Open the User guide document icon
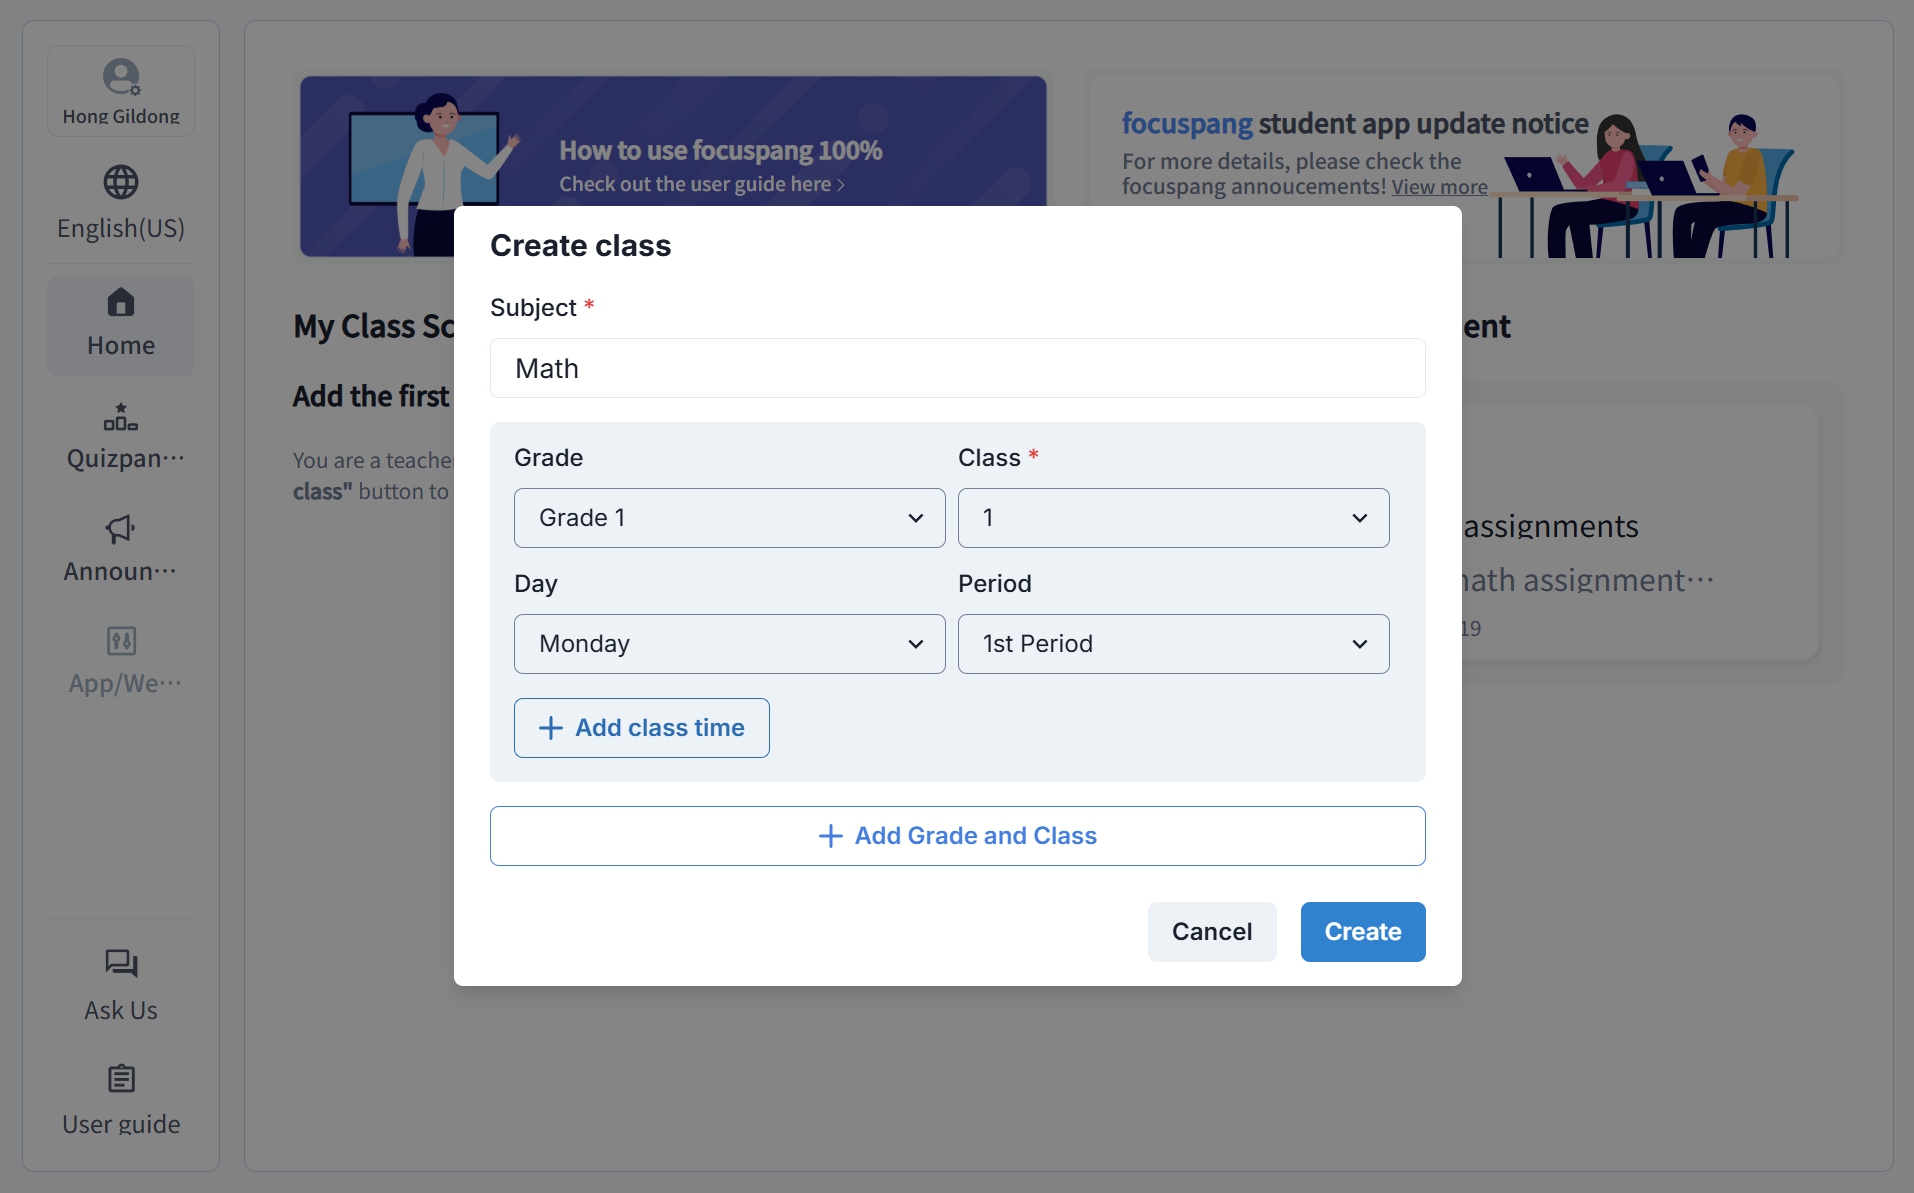 121,1079
